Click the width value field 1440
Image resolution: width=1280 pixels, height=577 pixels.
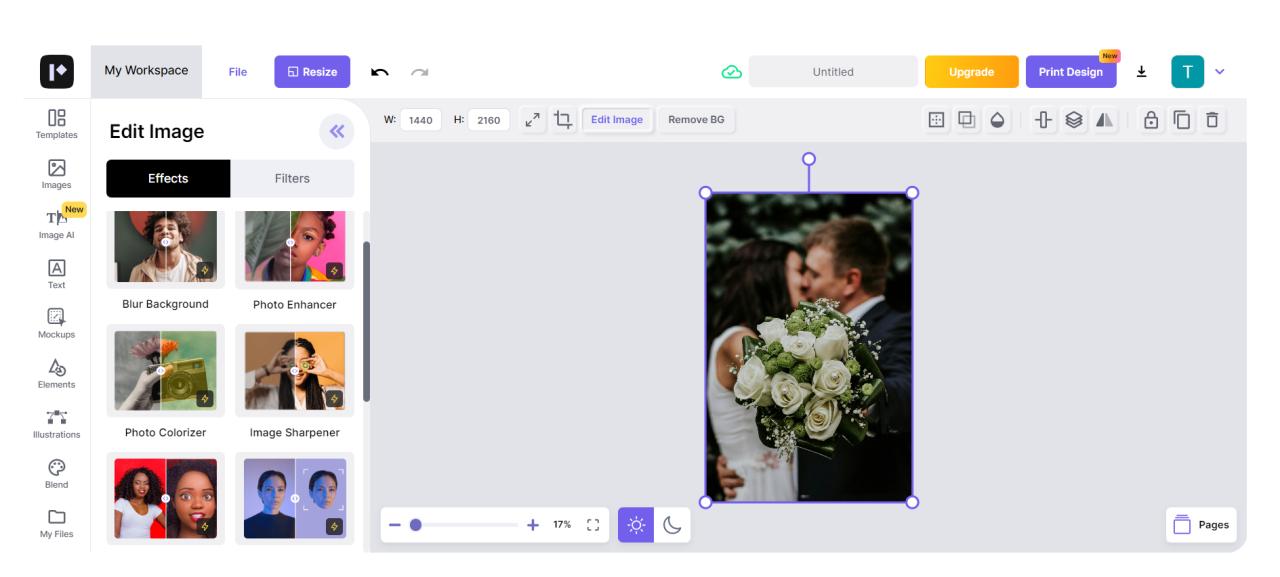tap(421, 120)
